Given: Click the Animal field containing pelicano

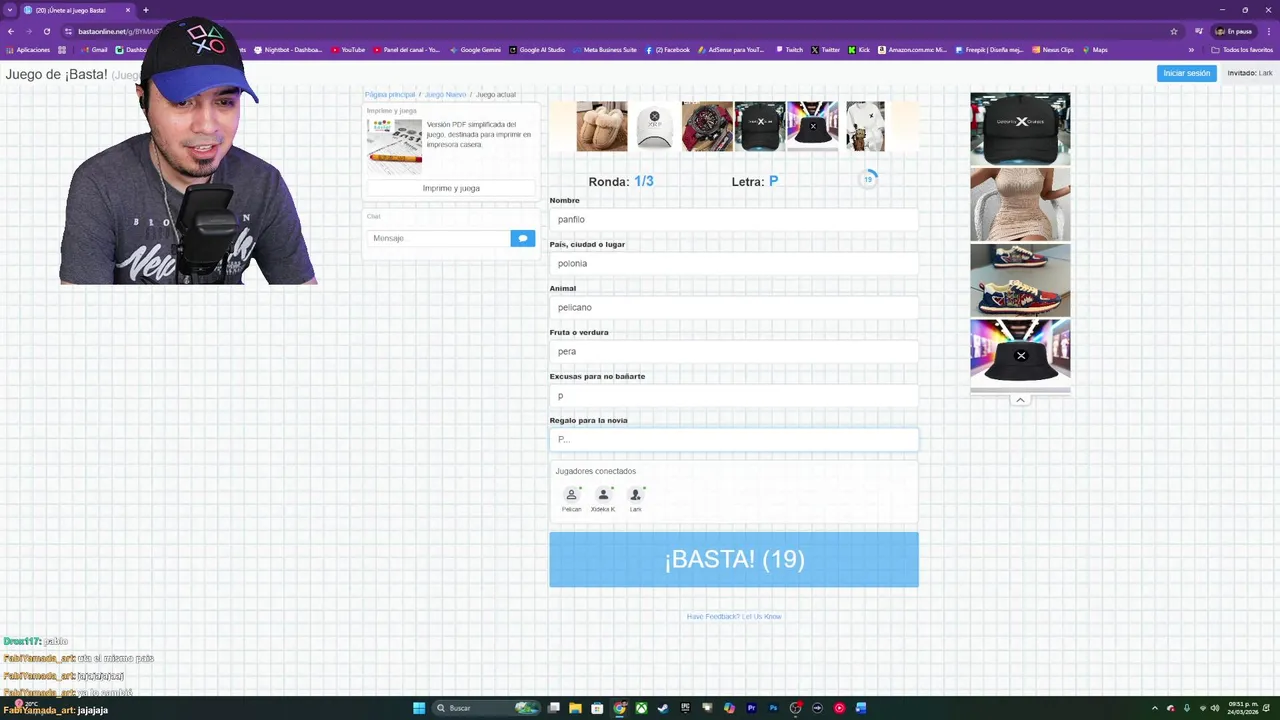Looking at the screenshot, I should point(734,307).
